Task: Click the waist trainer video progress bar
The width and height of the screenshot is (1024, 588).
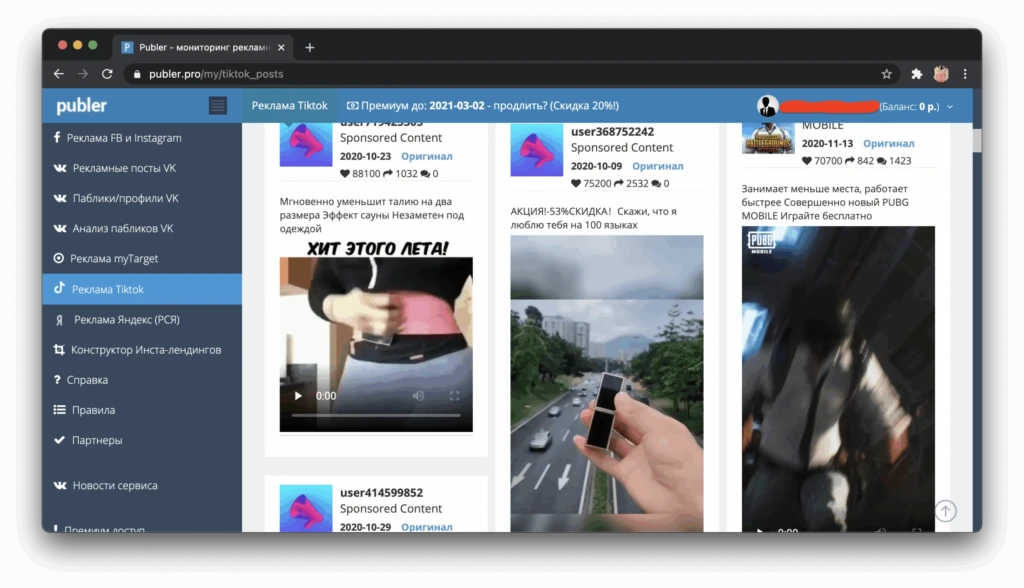Action: [376, 415]
